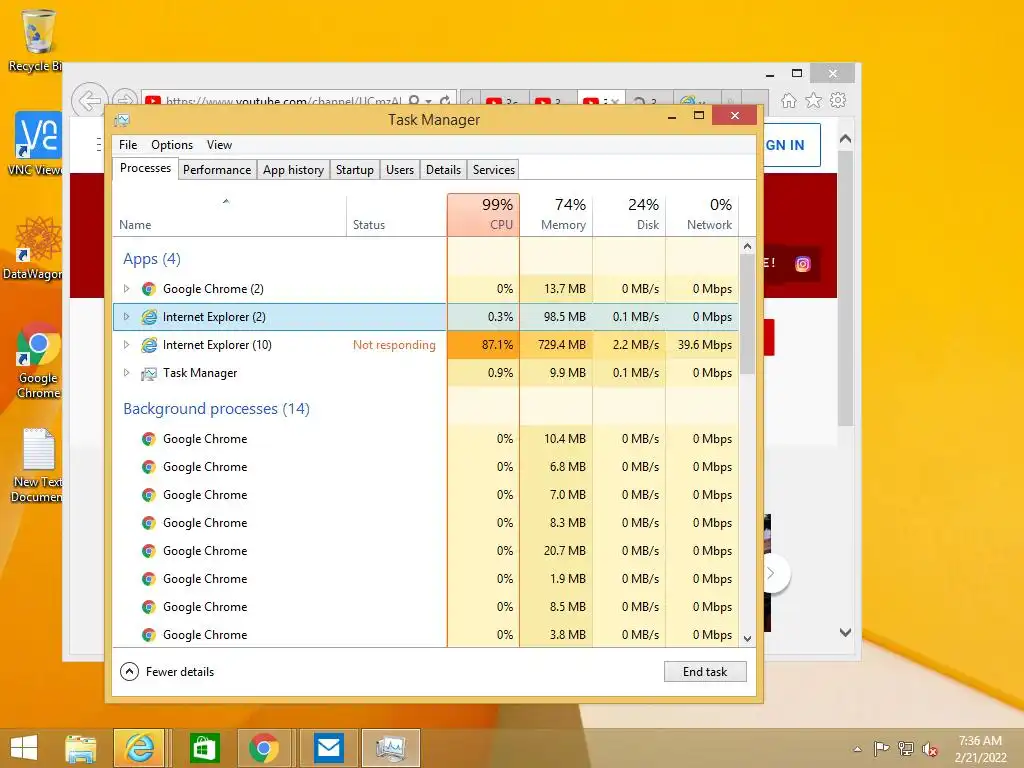The width and height of the screenshot is (1024, 768).
Task: Click the muted volume tray icon
Action: [929, 748]
